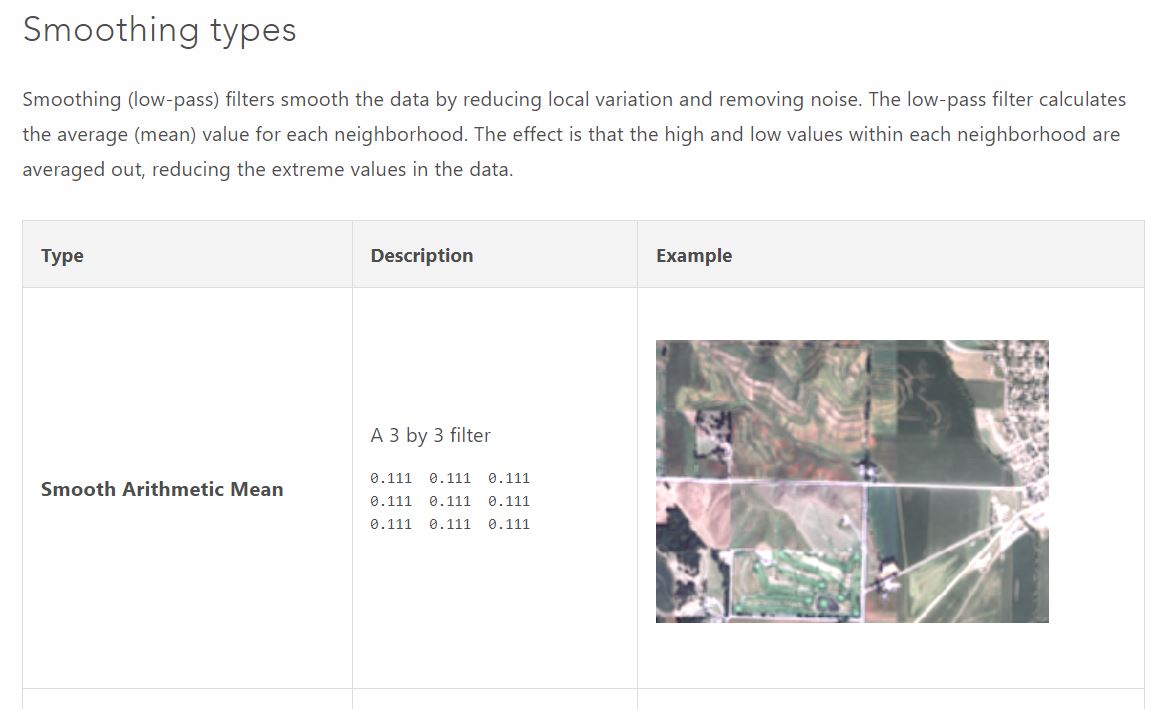This screenshot has width=1173, height=709.
Task: Click the first row of the filter kernel
Action: pos(449,478)
